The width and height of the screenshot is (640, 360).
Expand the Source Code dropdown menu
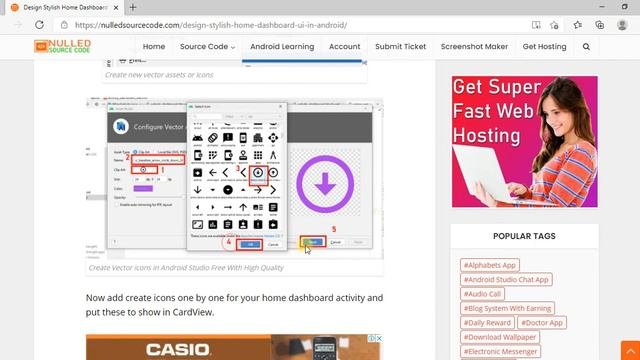207,47
